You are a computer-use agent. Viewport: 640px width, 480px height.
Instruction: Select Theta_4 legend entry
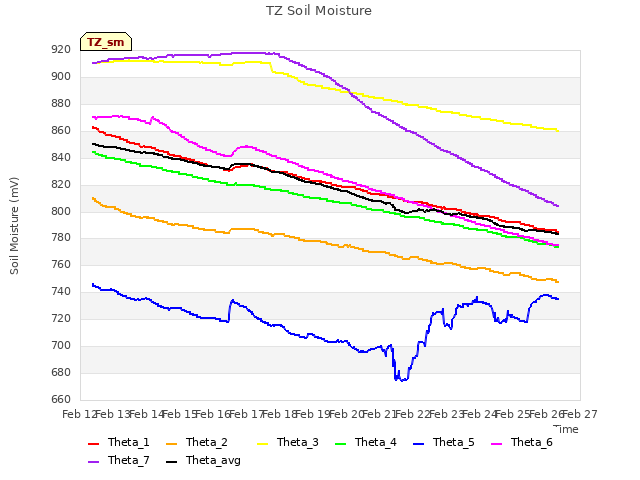[x=366, y=442]
